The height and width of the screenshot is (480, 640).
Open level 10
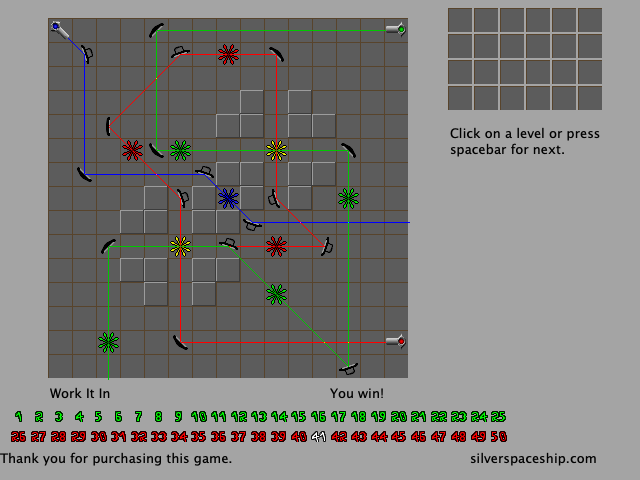click(199, 417)
